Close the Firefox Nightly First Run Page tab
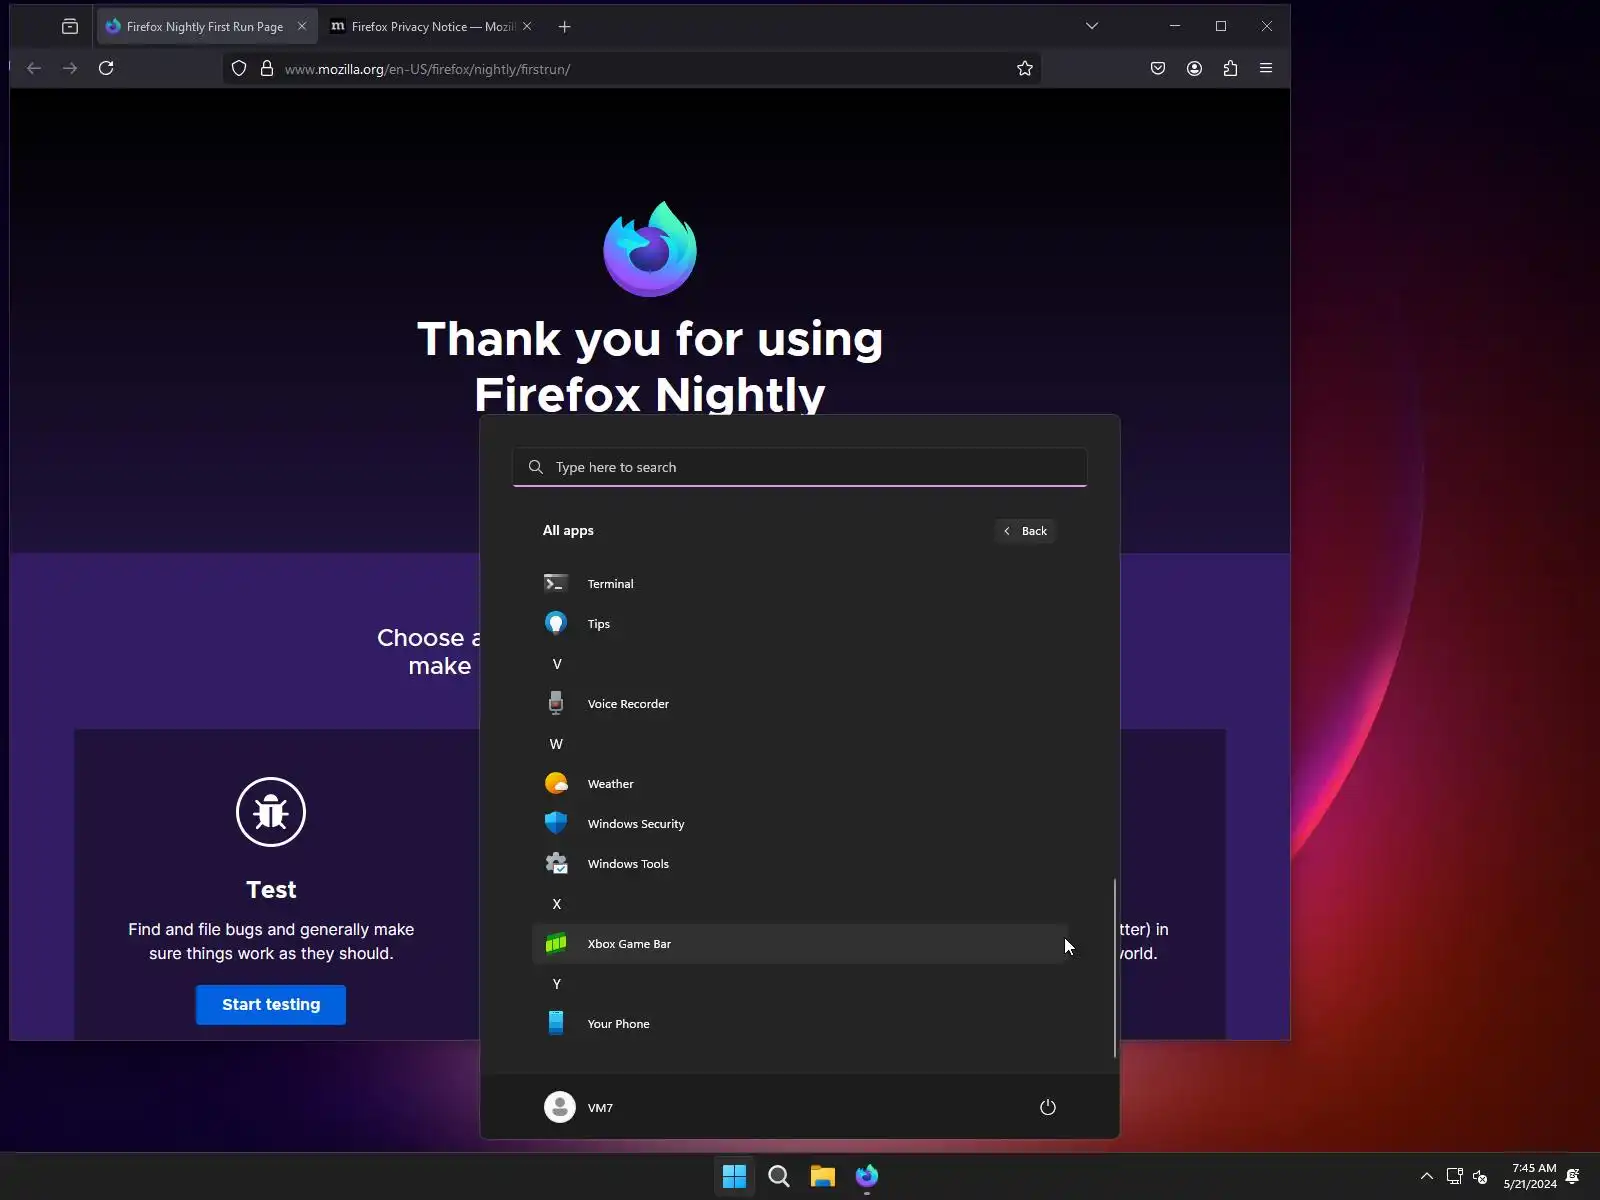1600x1200 pixels. click(302, 26)
